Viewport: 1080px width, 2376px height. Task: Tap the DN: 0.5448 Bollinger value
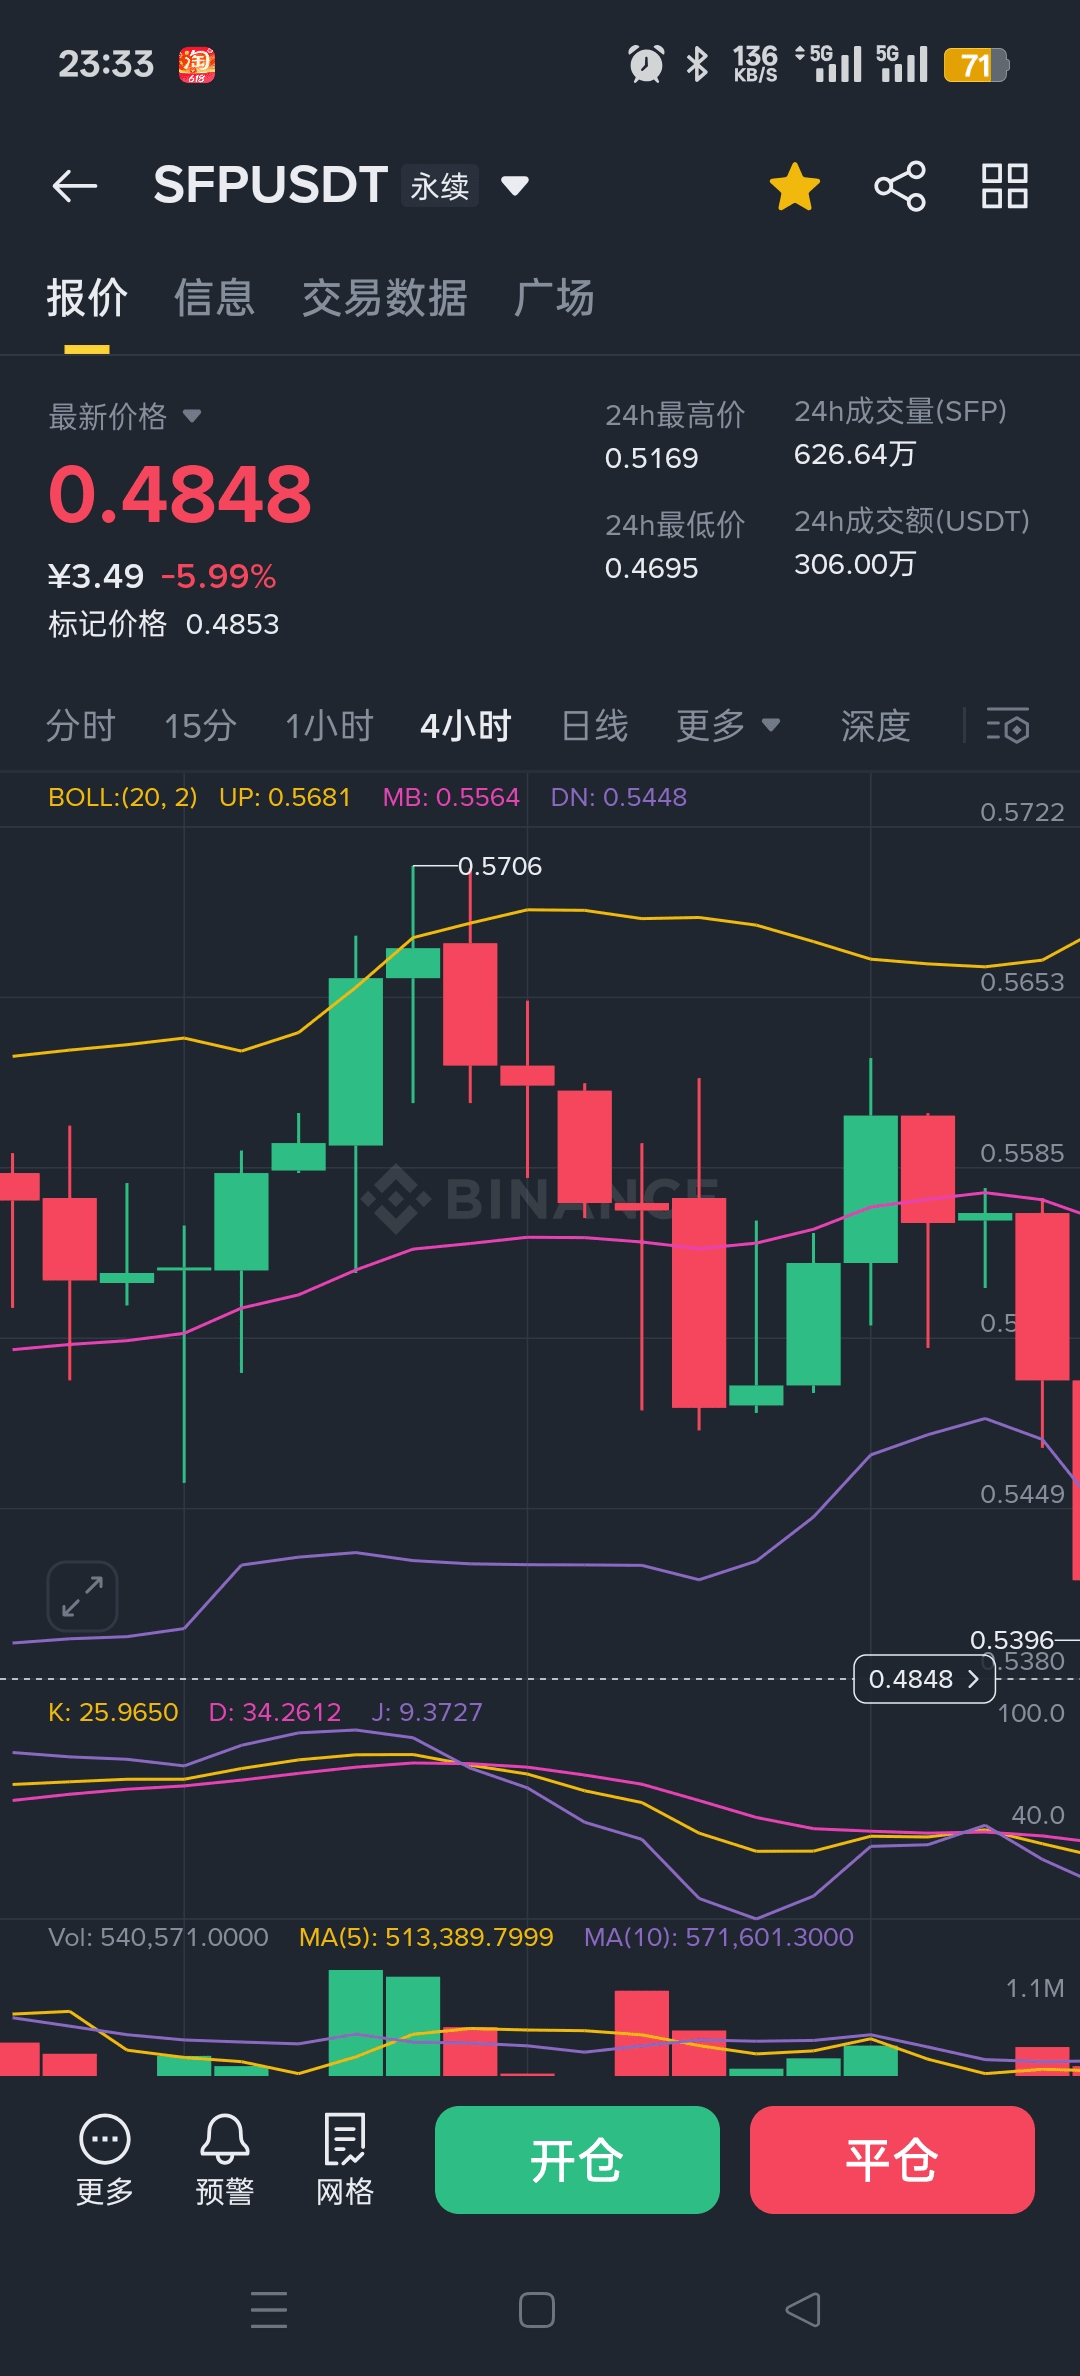(x=619, y=797)
